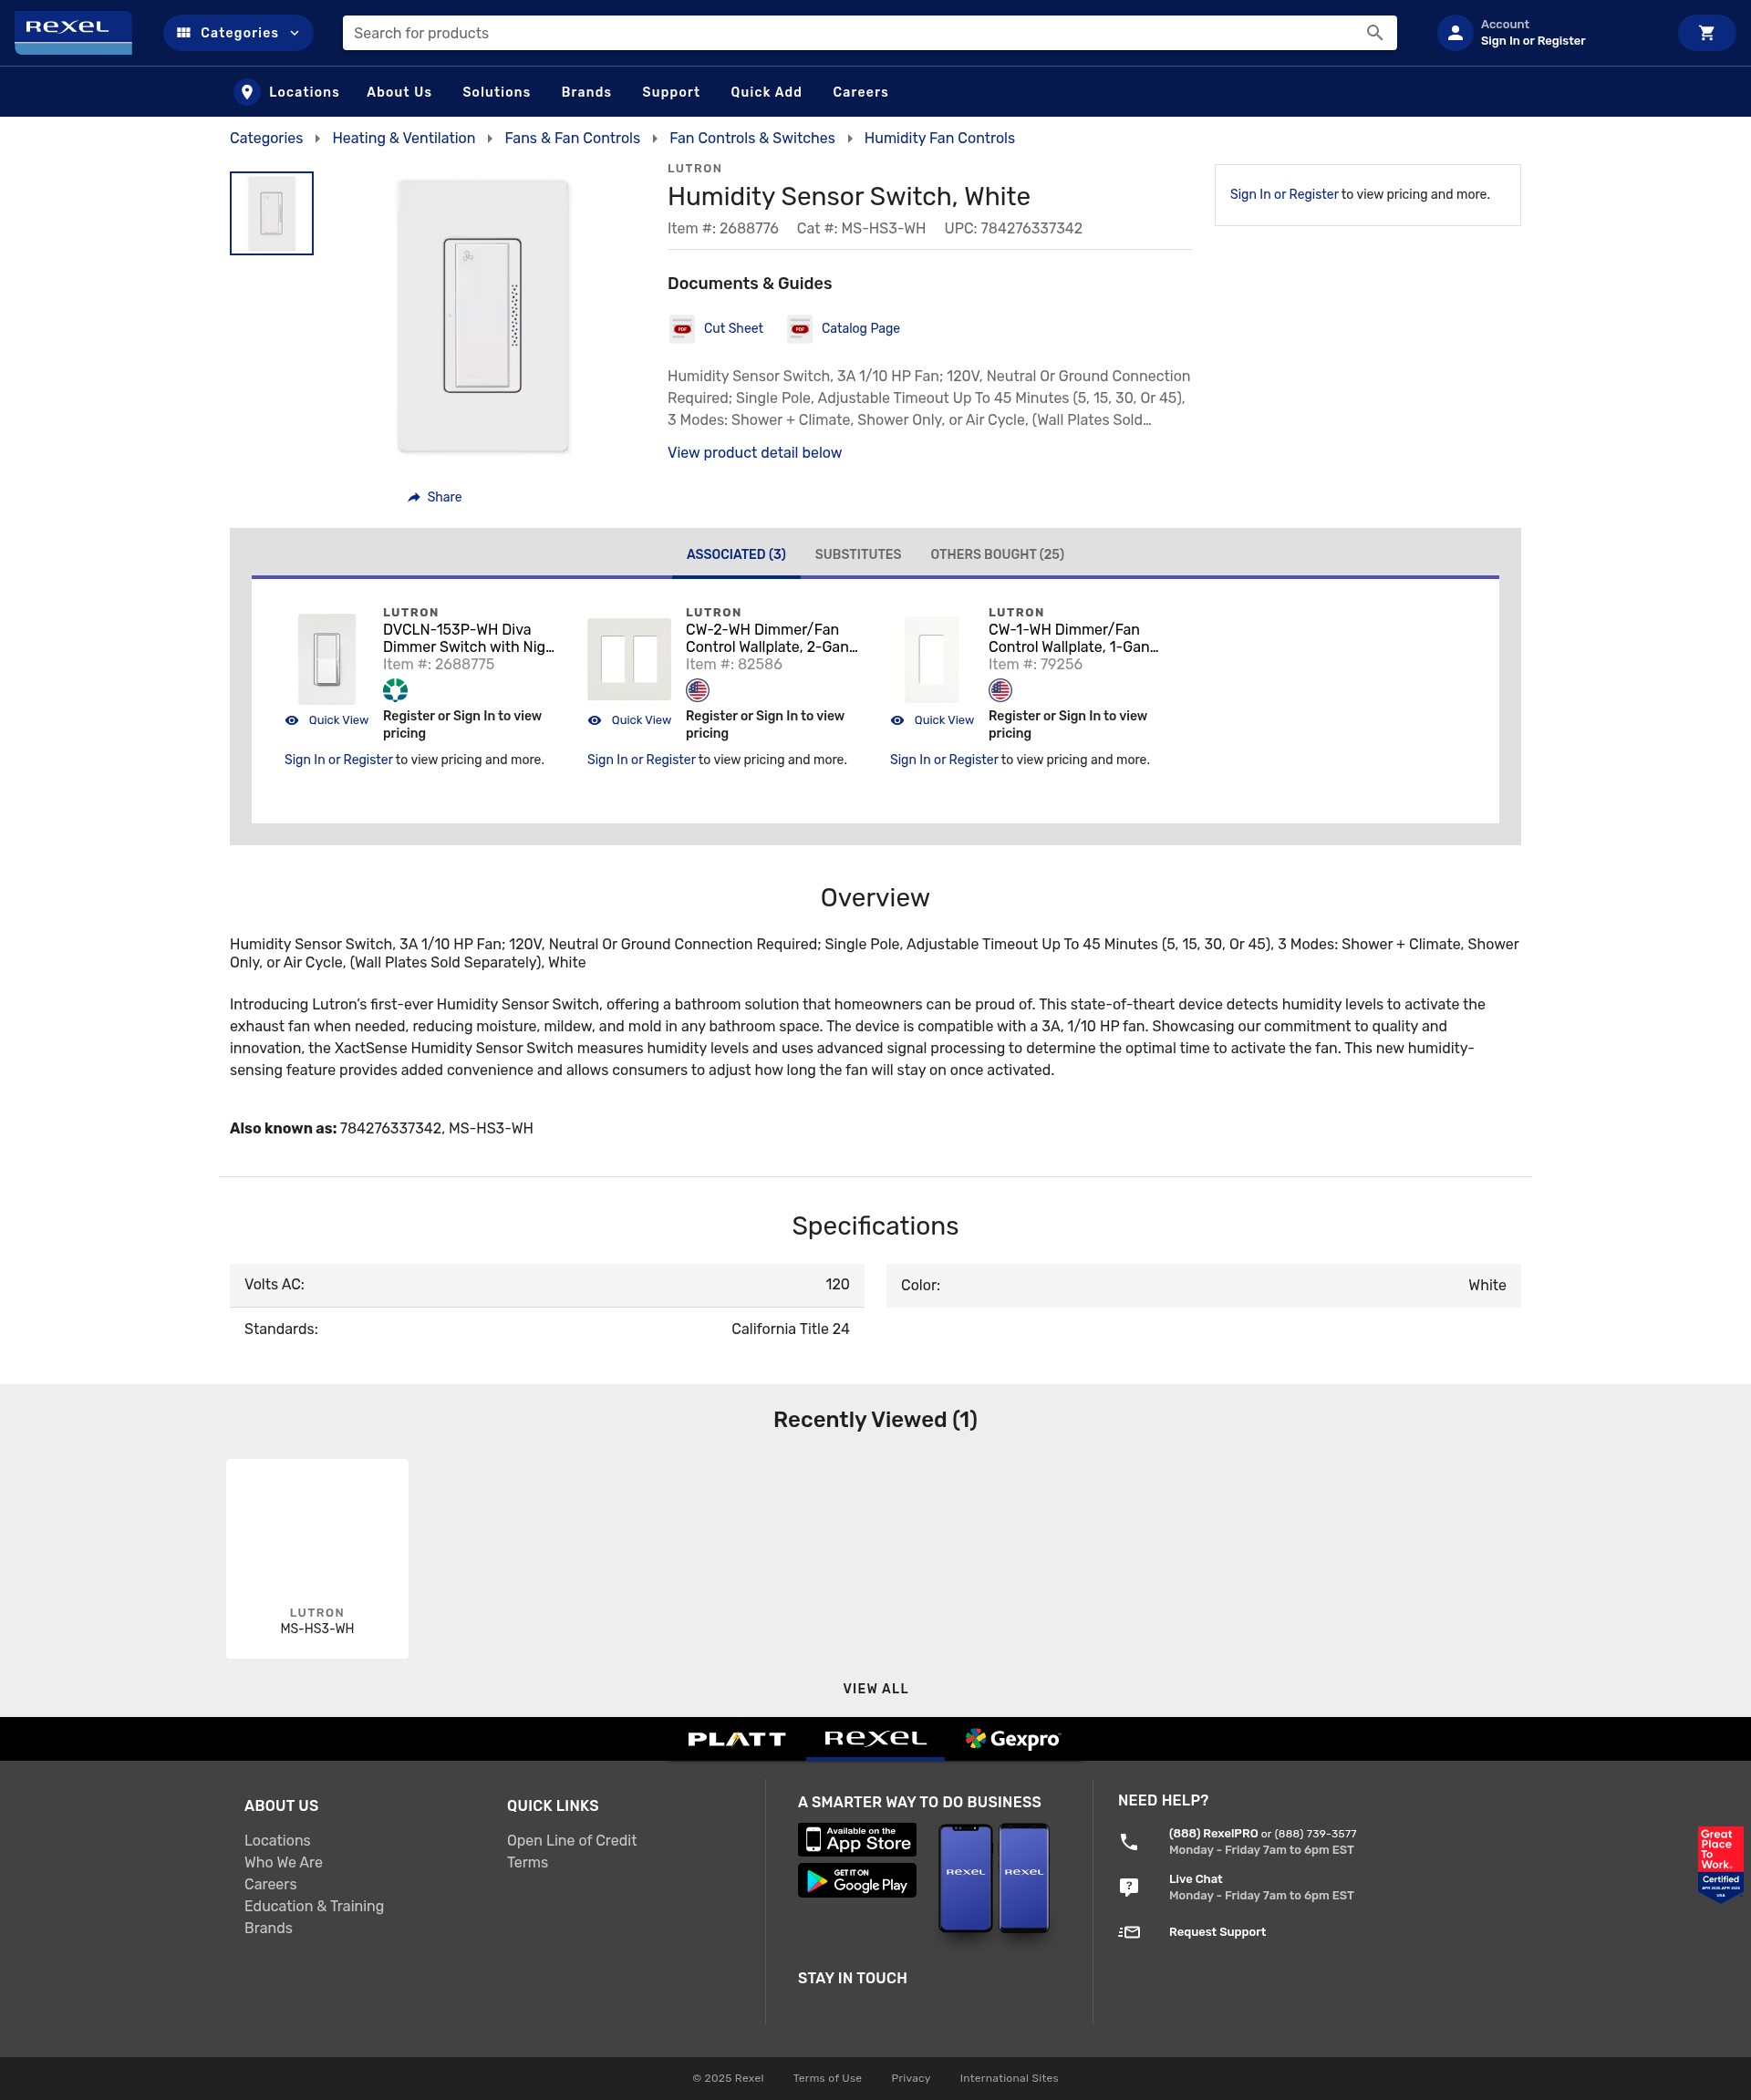Click Quick View eye for CW-1-WH wallplate
Image resolution: width=1751 pixels, height=2100 pixels.
coord(897,720)
